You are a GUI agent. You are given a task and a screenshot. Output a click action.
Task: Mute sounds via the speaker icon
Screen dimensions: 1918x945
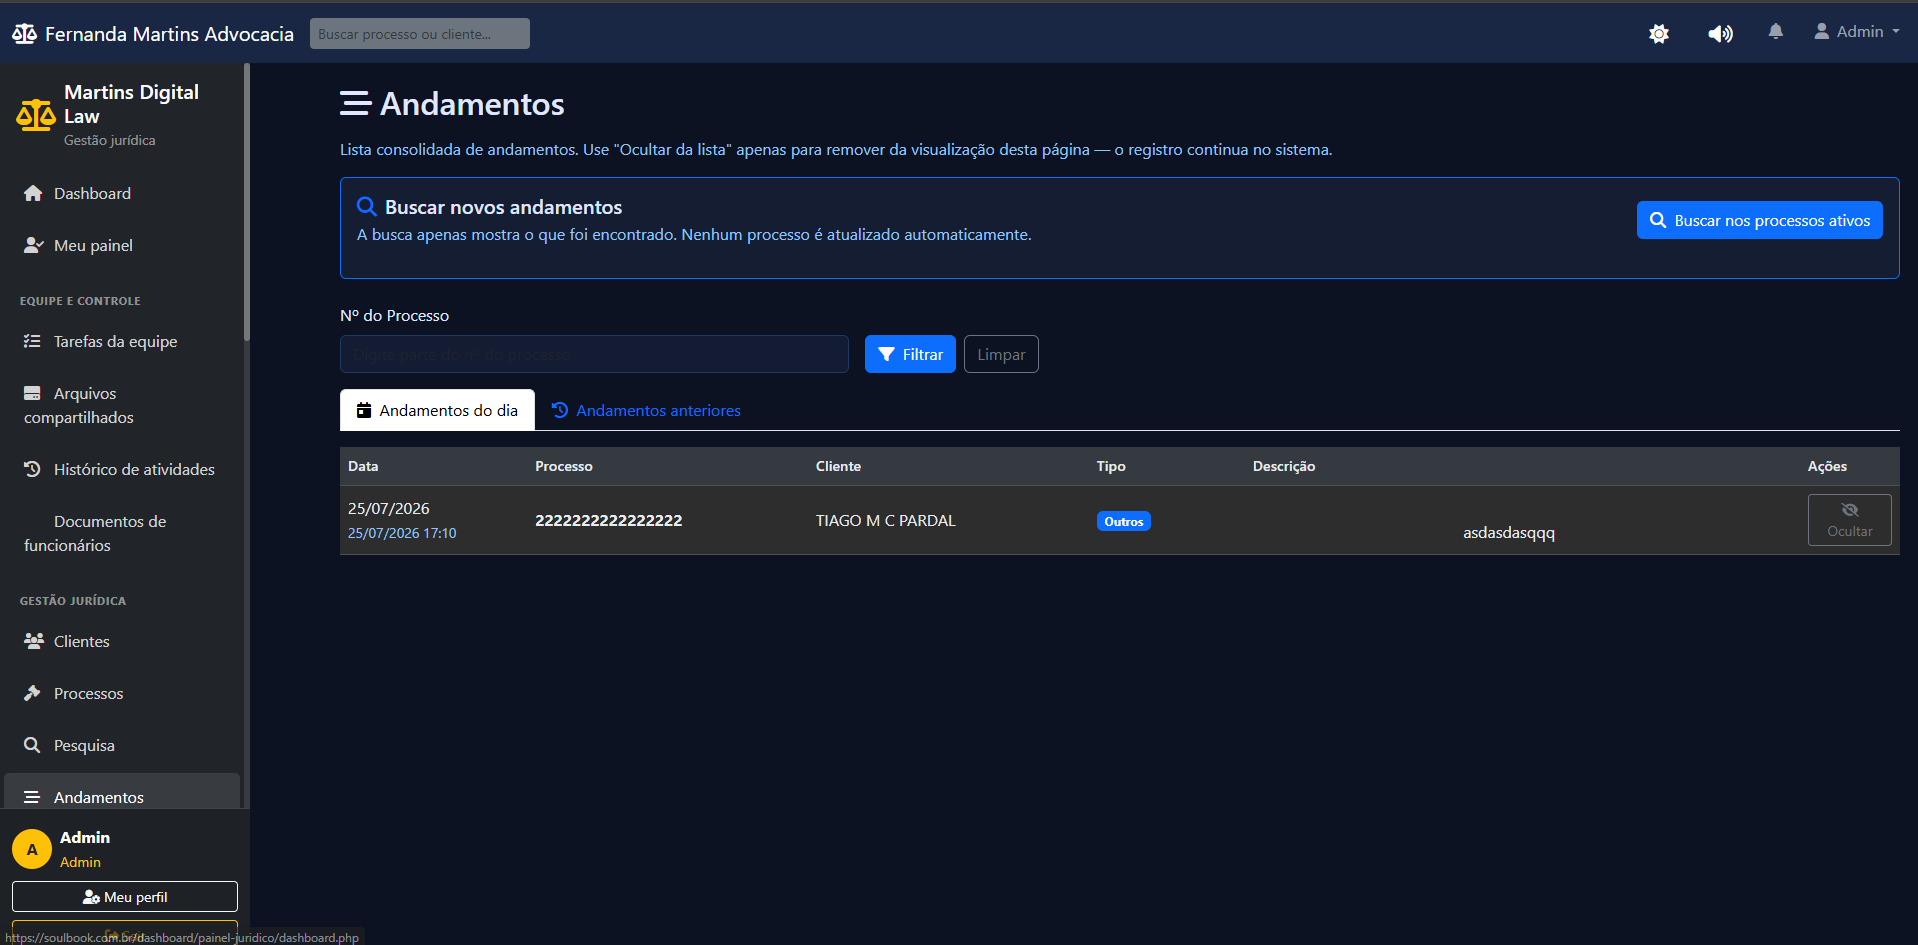pos(1720,34)
